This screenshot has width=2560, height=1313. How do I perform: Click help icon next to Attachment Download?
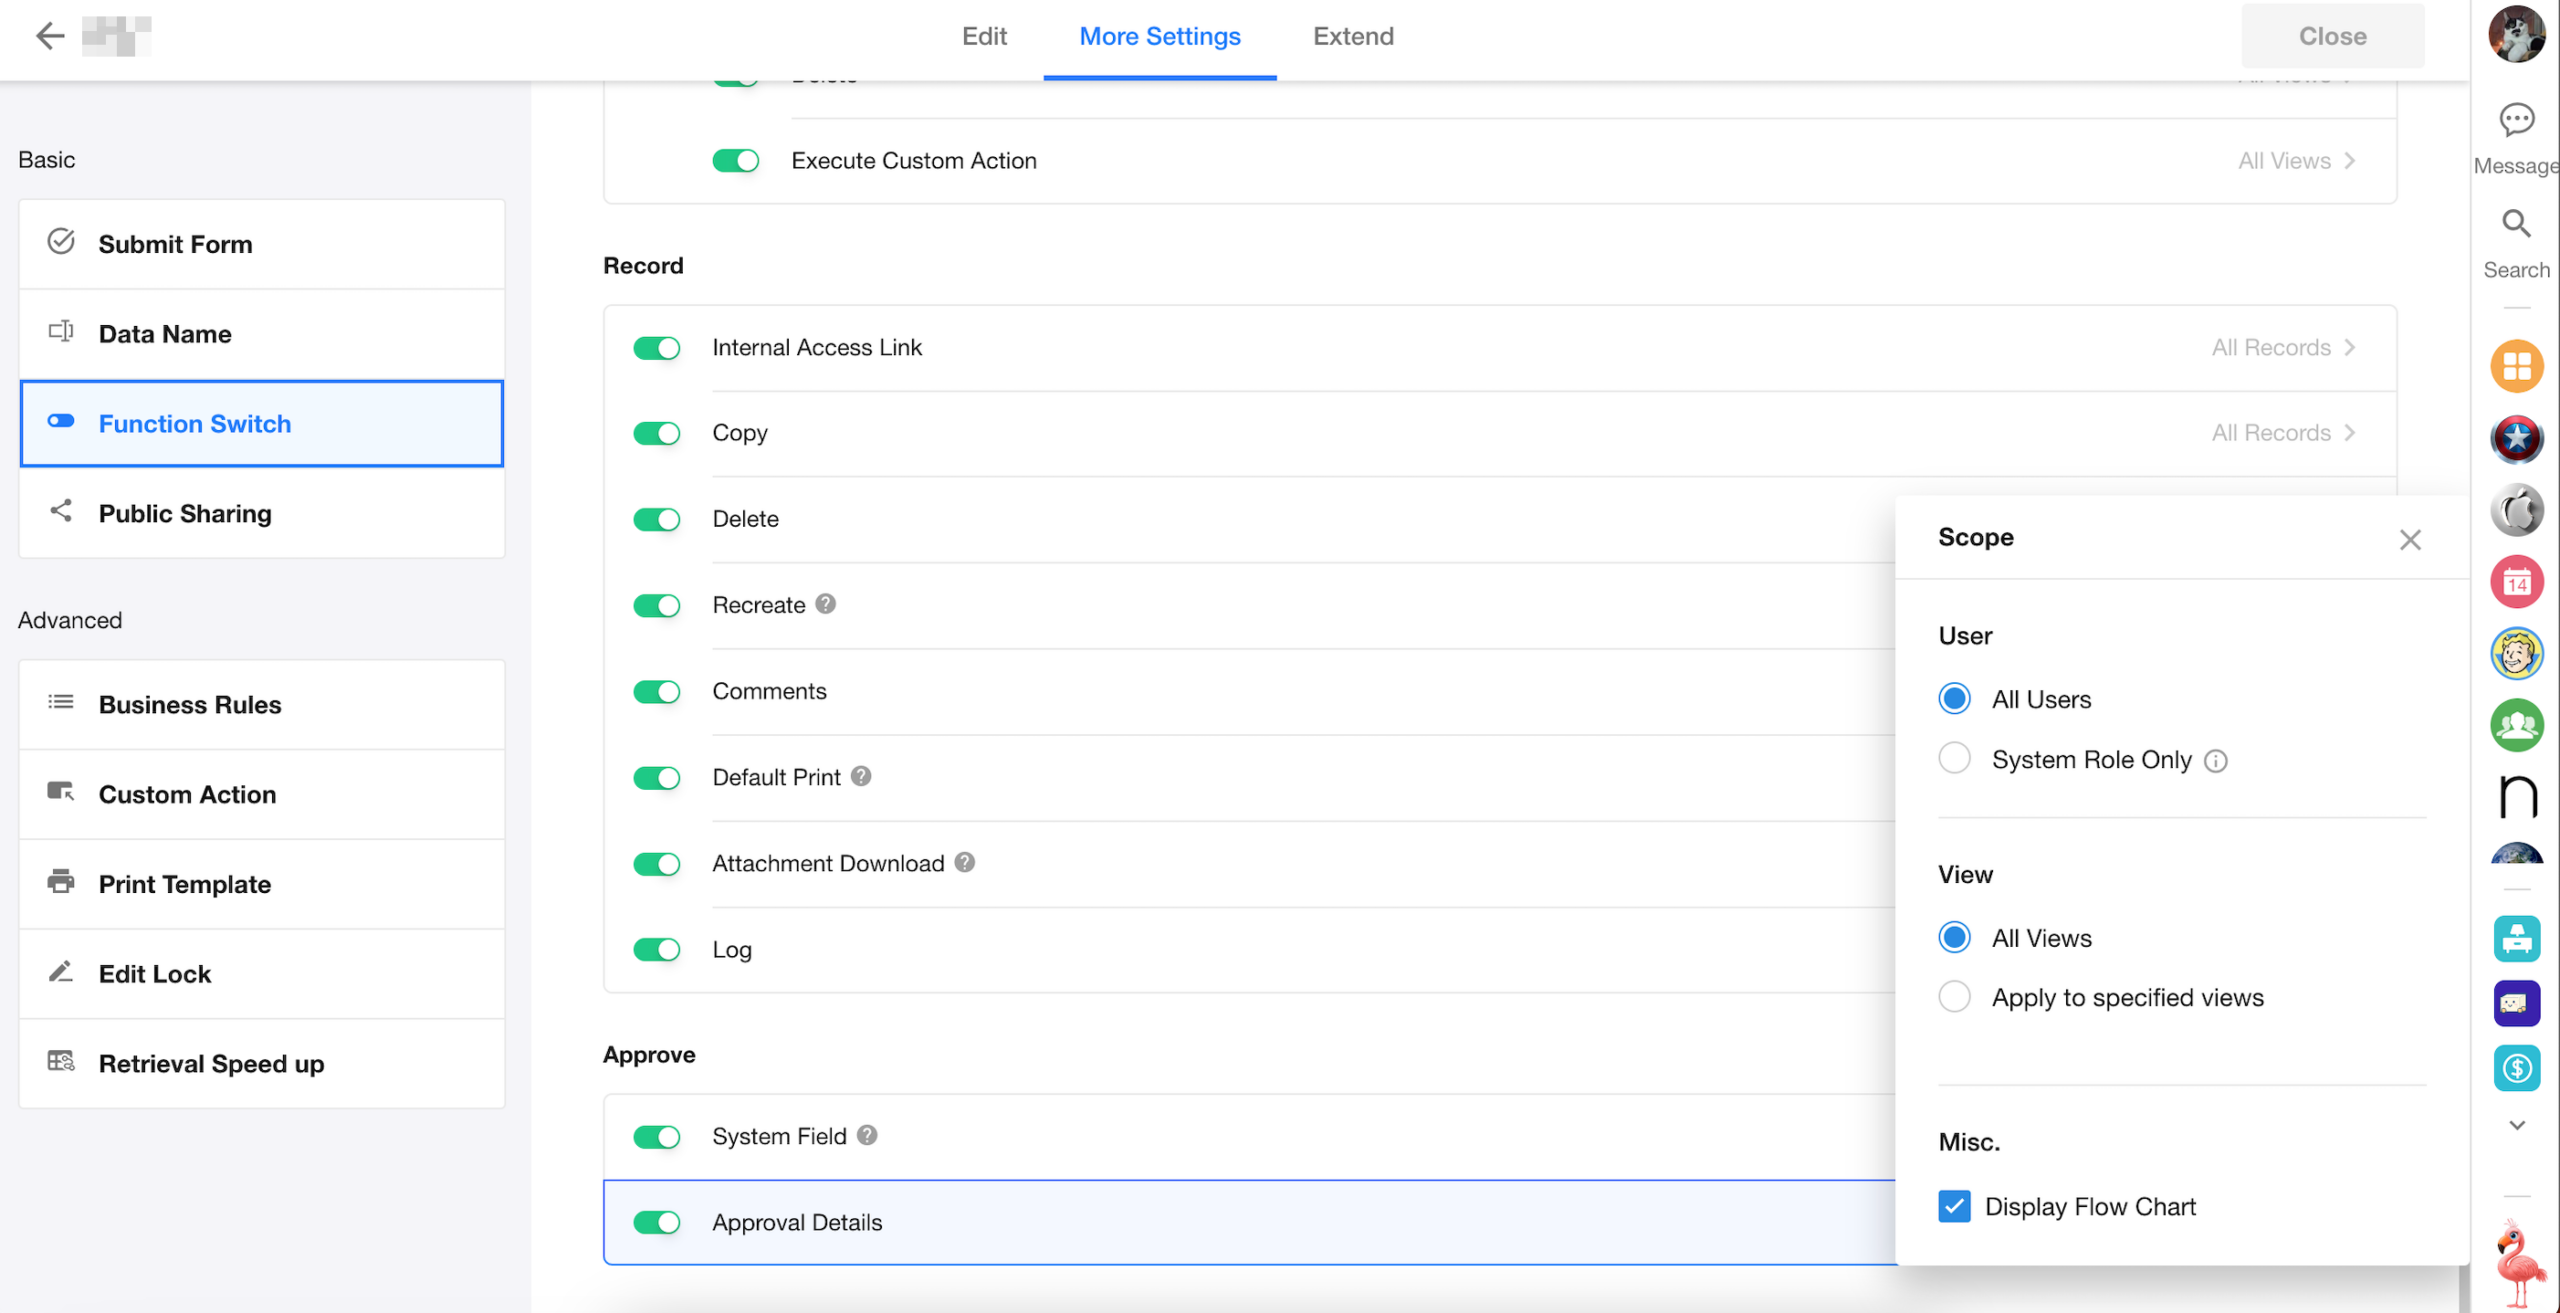click(x=964, y=862)
